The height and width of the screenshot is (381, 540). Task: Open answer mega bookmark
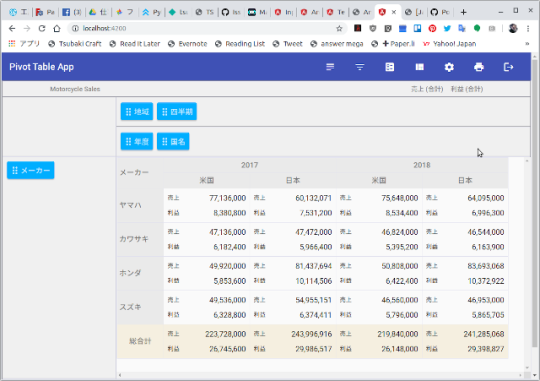click(337, 44)
